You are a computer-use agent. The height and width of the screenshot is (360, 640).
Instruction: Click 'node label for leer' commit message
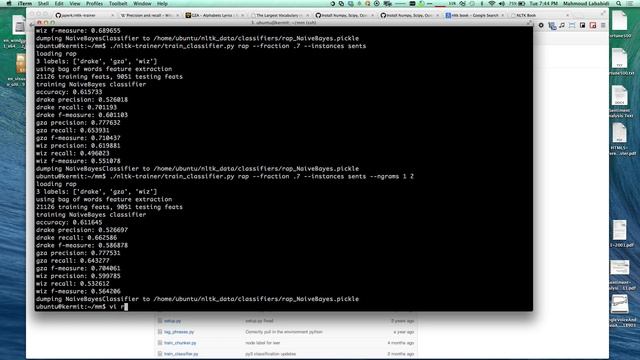point(263,343)
